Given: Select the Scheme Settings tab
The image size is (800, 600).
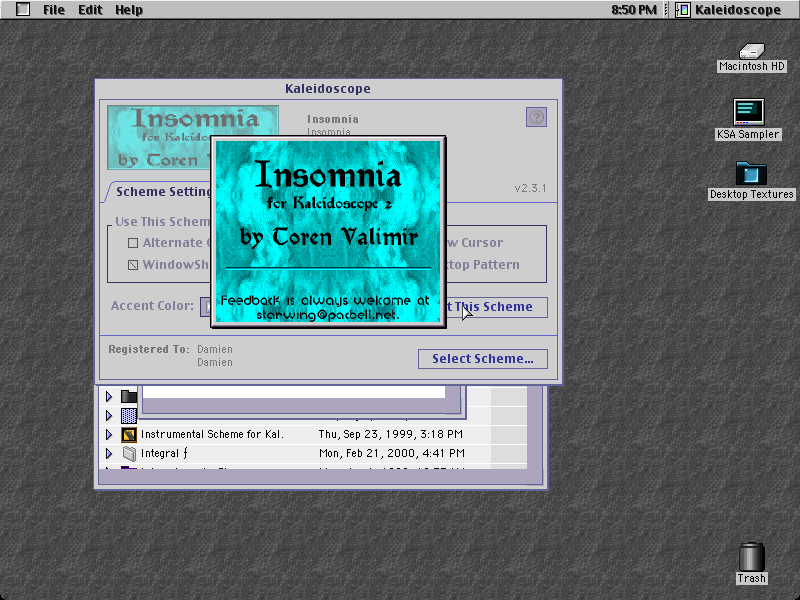Looking at the screenshot, I should [159, 192].
